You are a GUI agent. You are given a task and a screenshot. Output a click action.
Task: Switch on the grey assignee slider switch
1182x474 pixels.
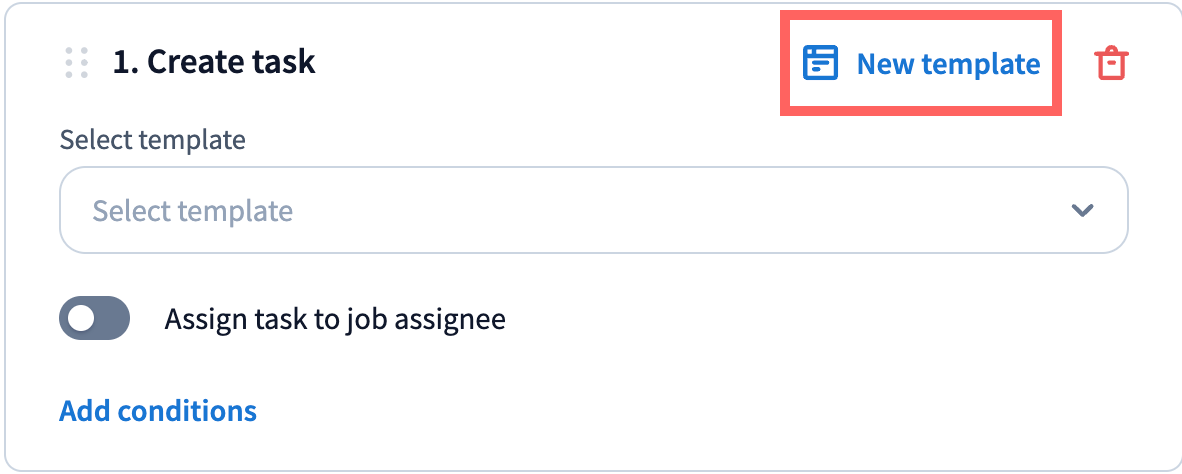coord(95,319)
